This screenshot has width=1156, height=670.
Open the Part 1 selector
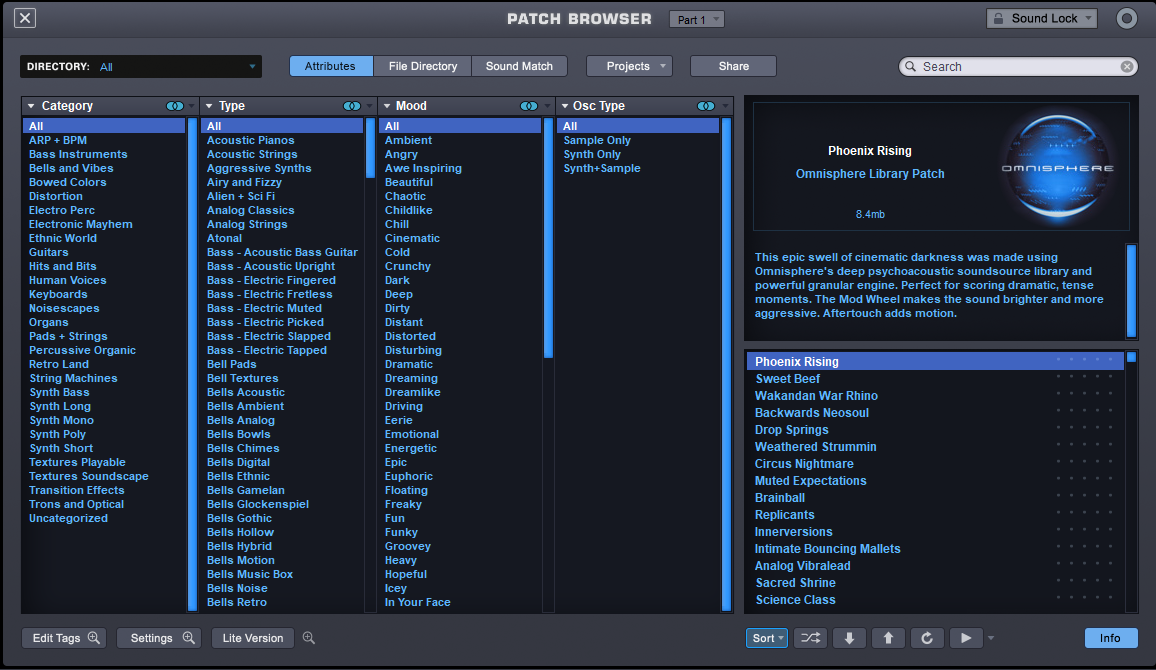pyautogui.click(x=696, y=18)
